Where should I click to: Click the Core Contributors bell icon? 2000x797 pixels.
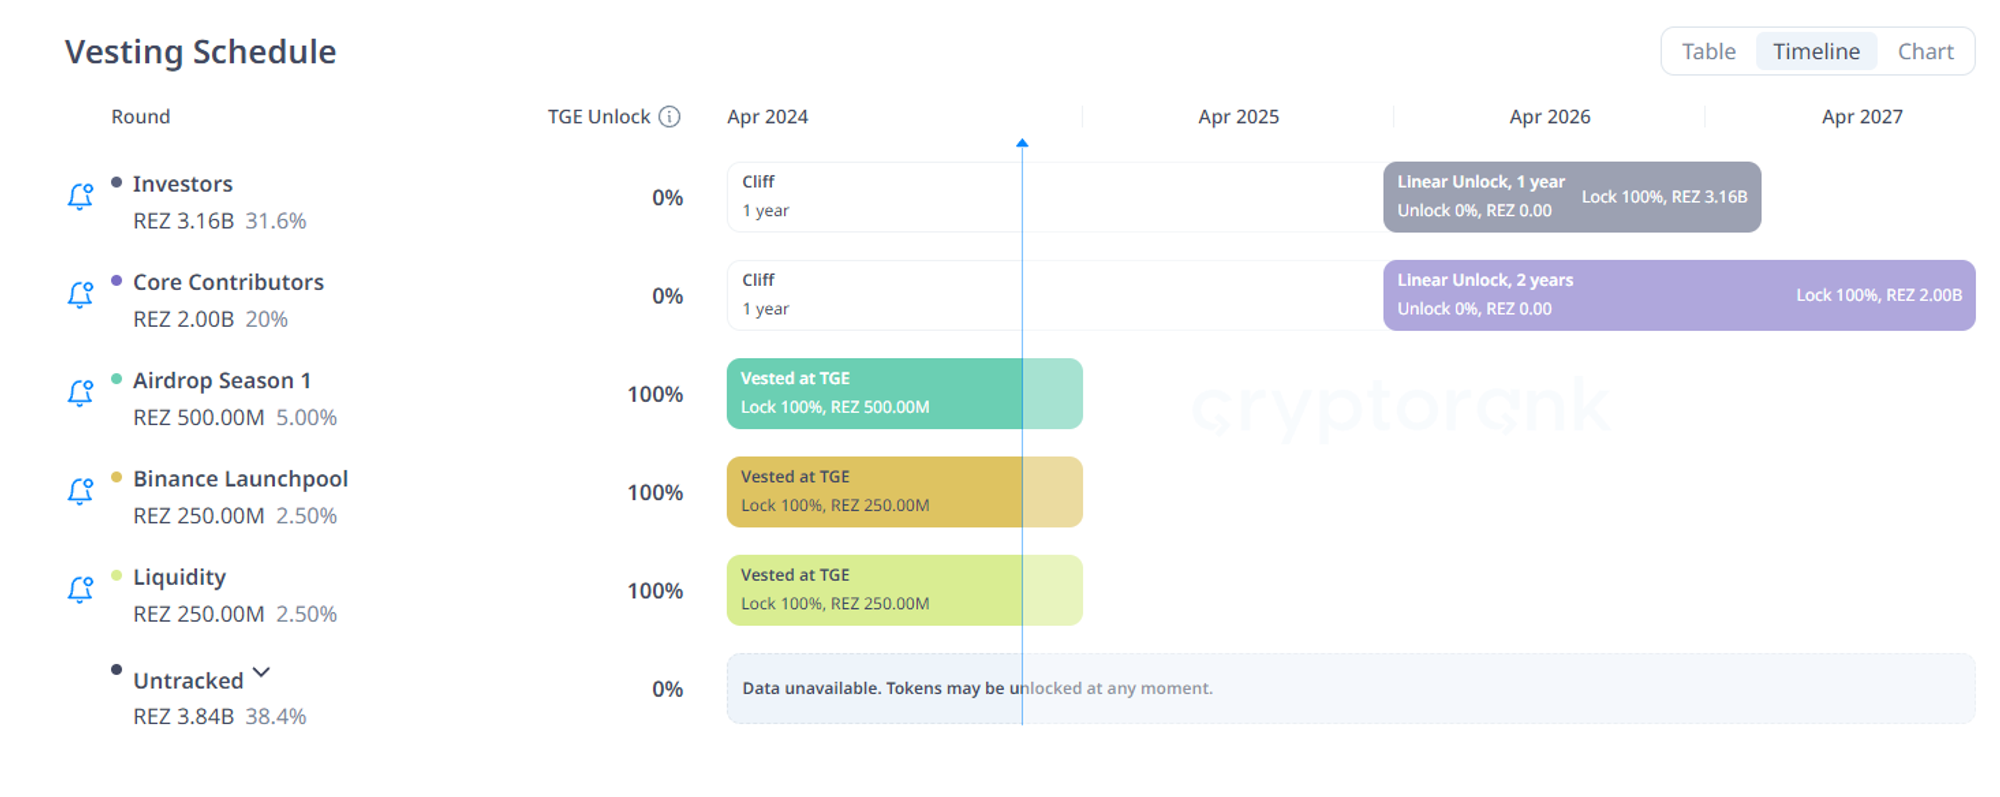pyautogui.click(x=80, y=294)
